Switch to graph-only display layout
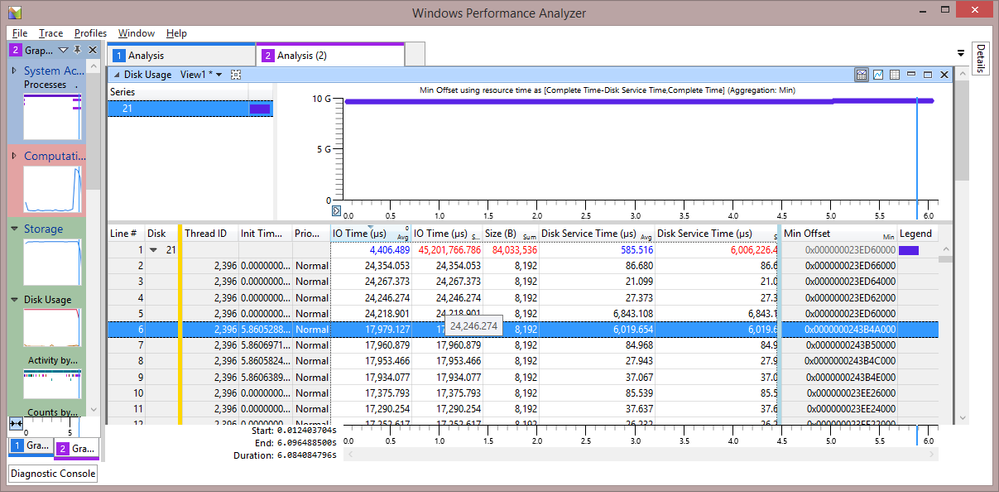Viewport: 999px width, 492px height. (x=878, y=75)
